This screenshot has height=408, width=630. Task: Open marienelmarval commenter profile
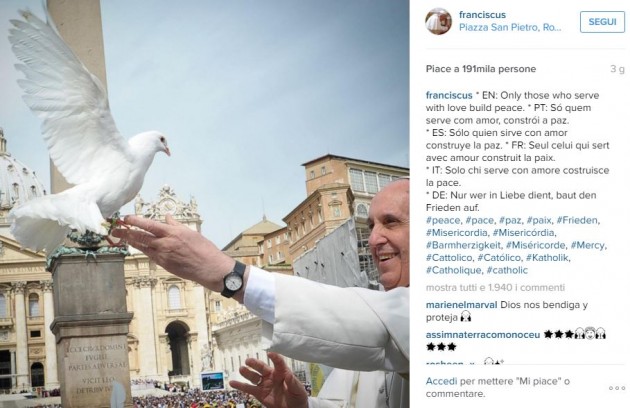(x=461, y=305)
